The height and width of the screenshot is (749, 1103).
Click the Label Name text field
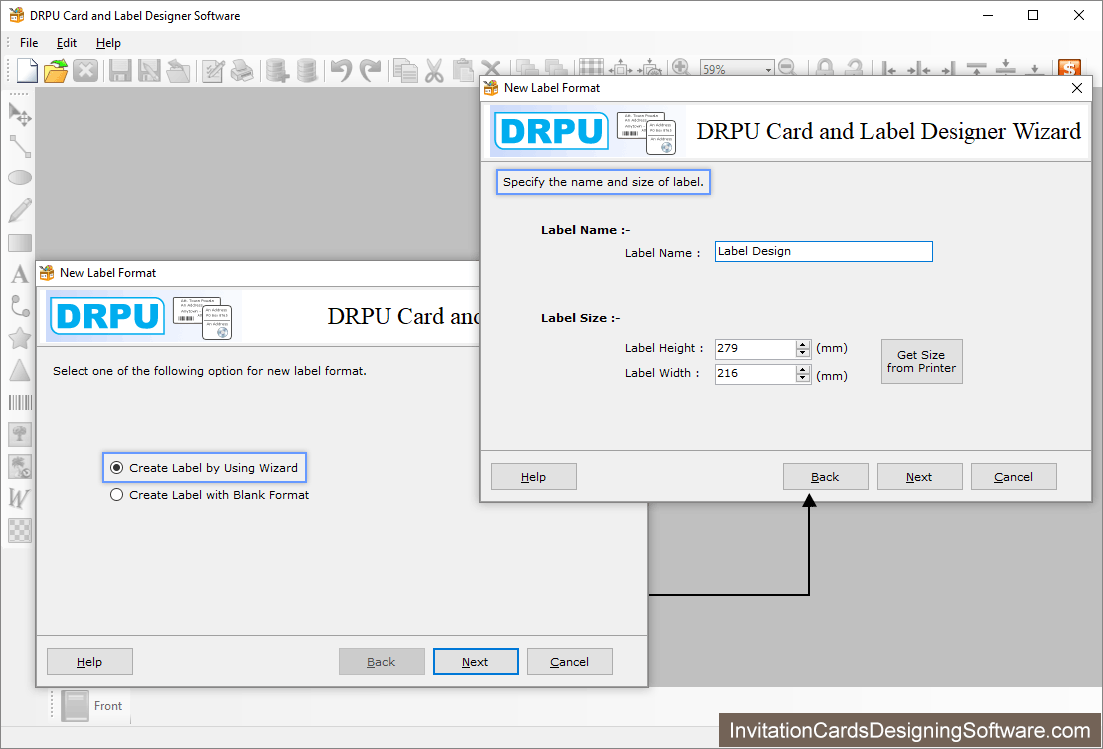pos(824,252)
